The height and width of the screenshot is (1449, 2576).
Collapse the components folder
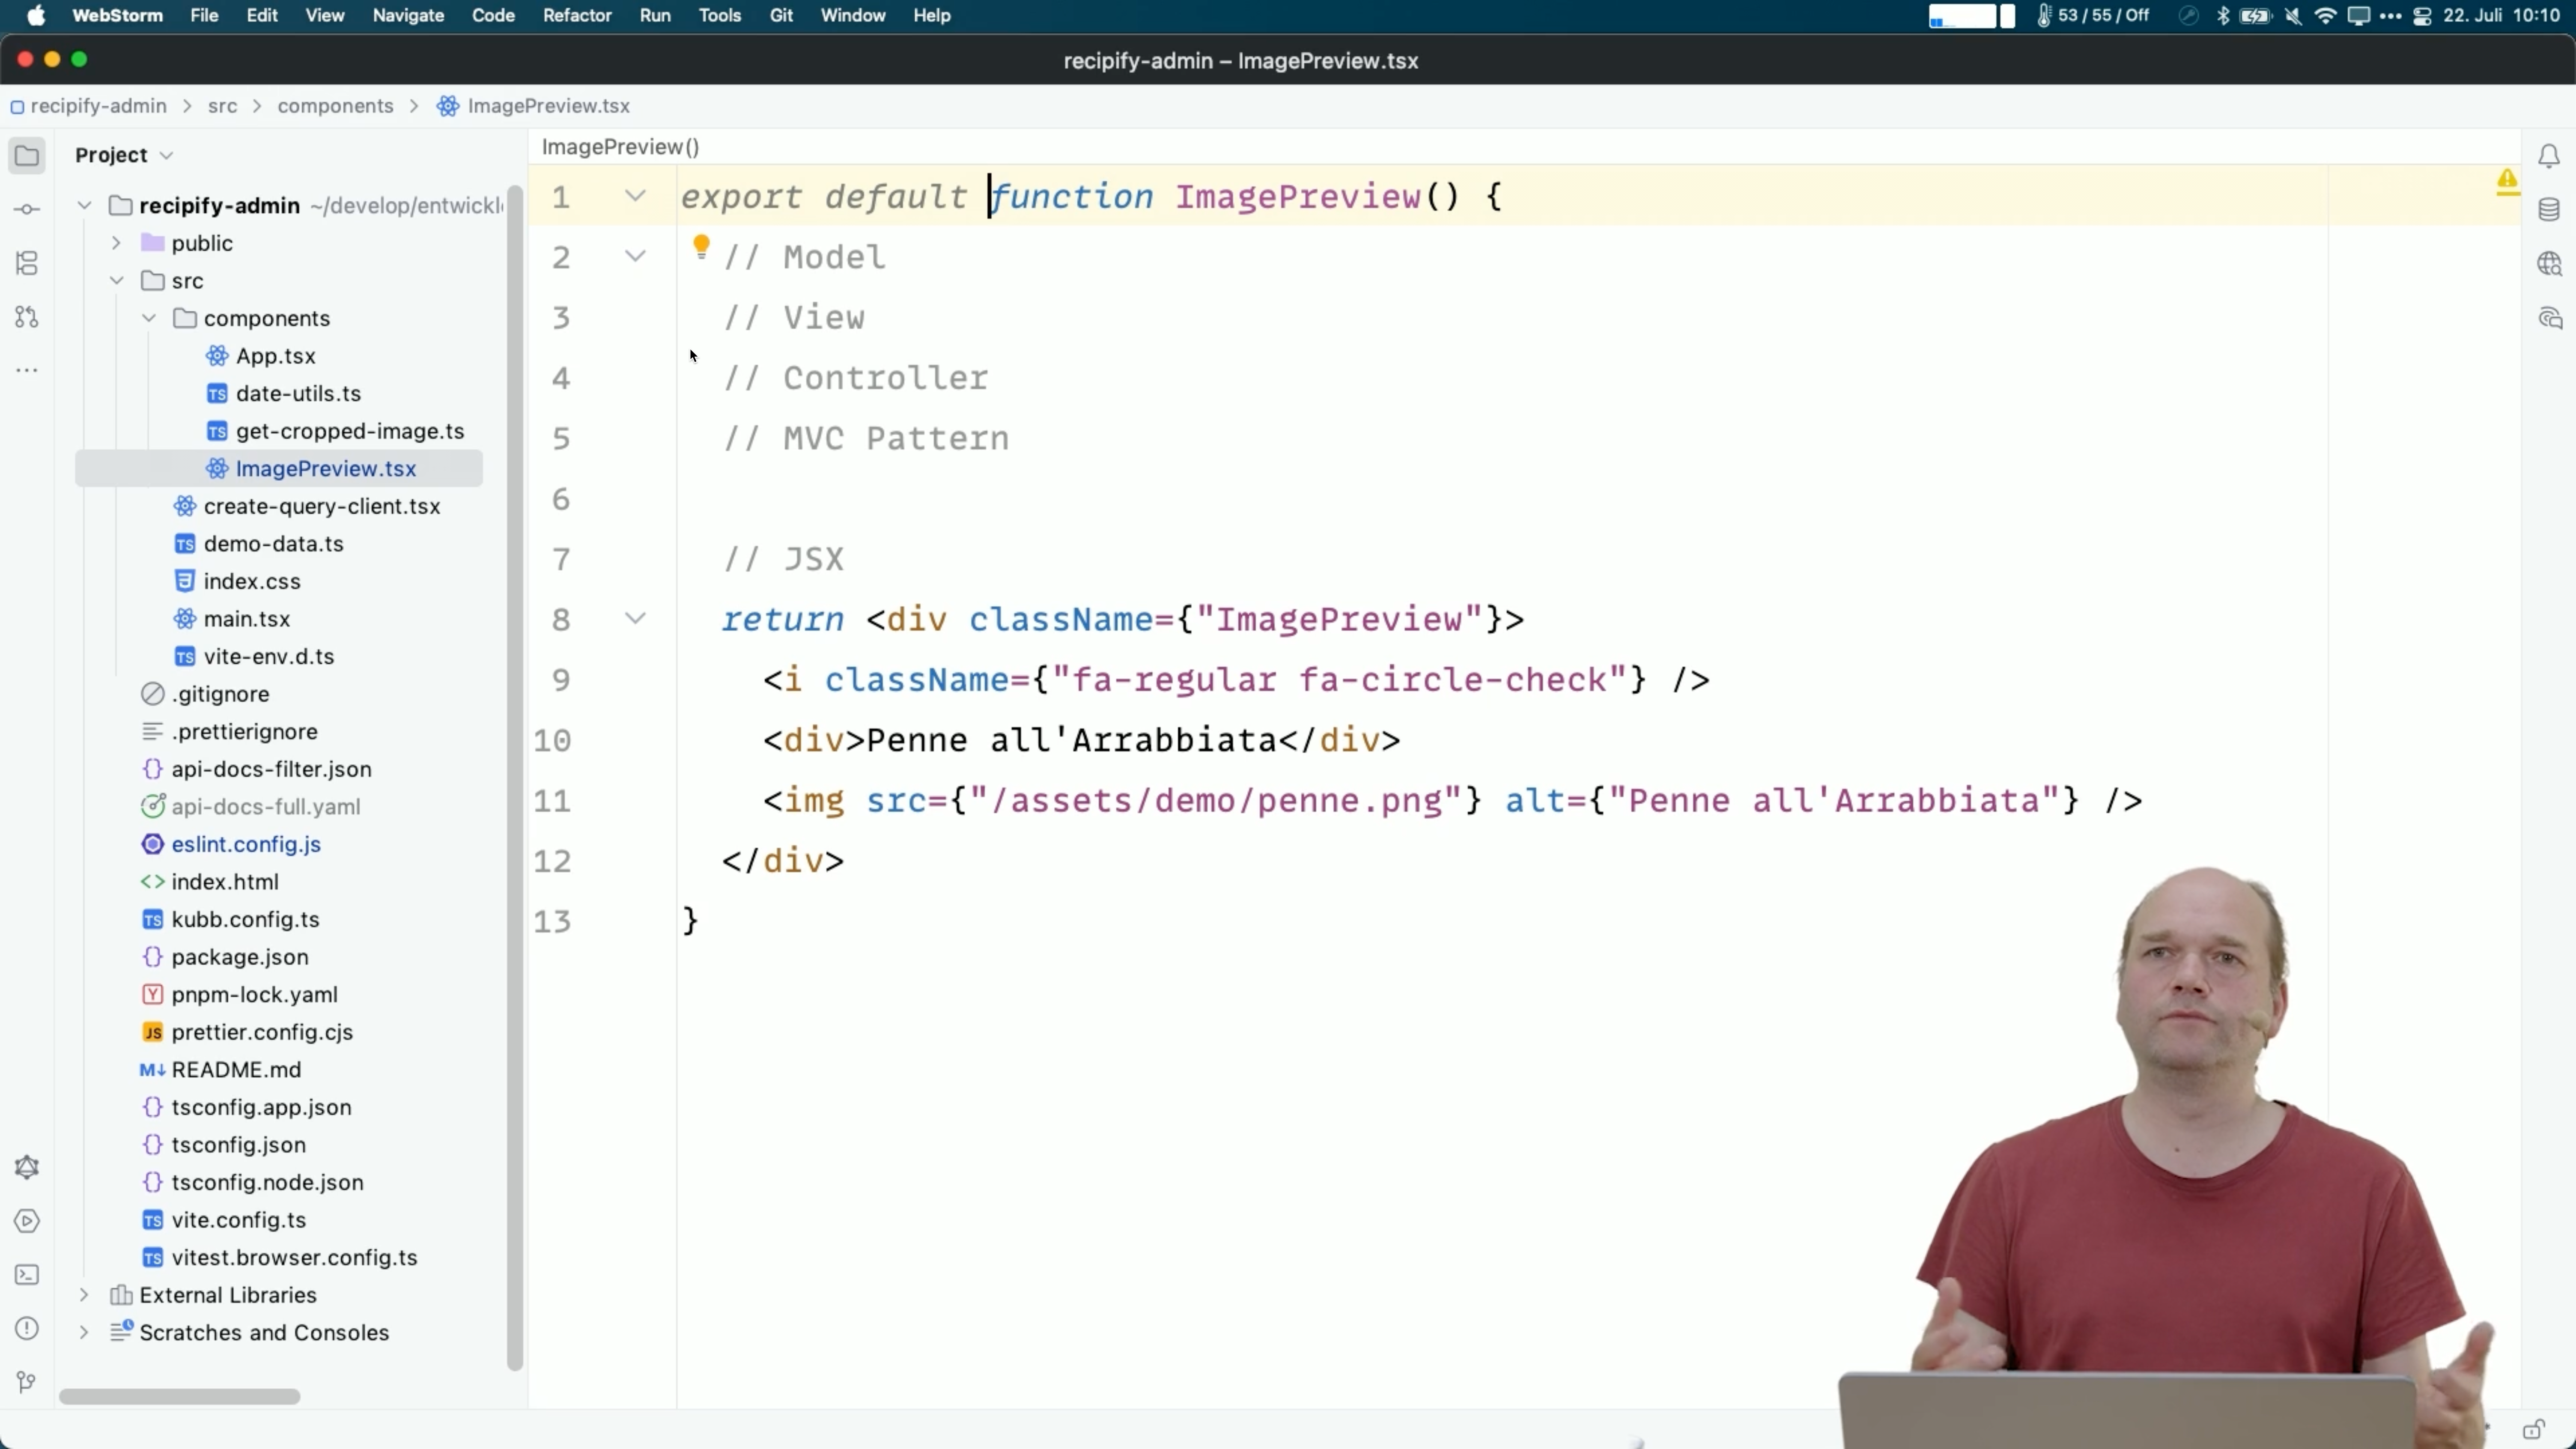point(149,318)
